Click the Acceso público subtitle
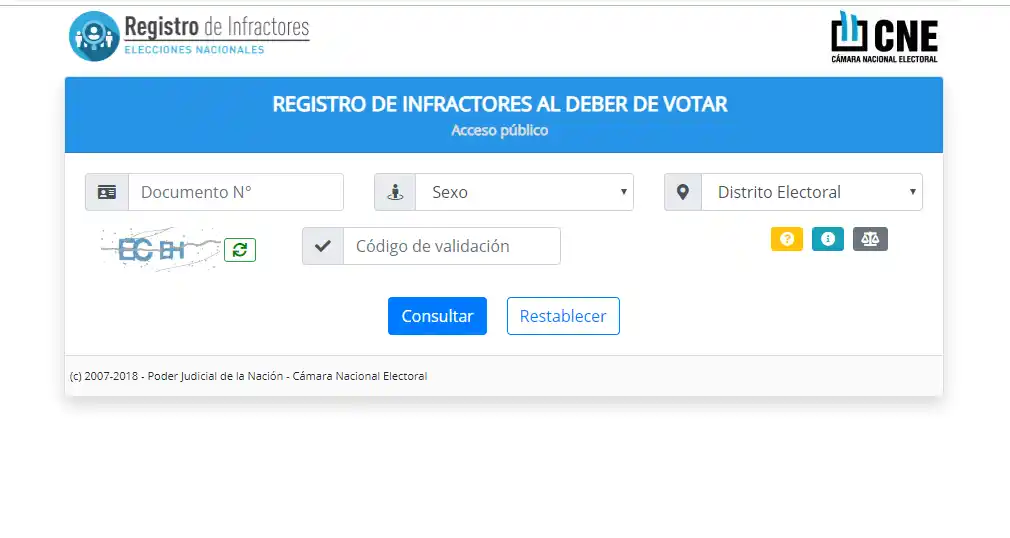This screenshot has width=1010, height=538. pyautogui.click(x=500, y=131)
